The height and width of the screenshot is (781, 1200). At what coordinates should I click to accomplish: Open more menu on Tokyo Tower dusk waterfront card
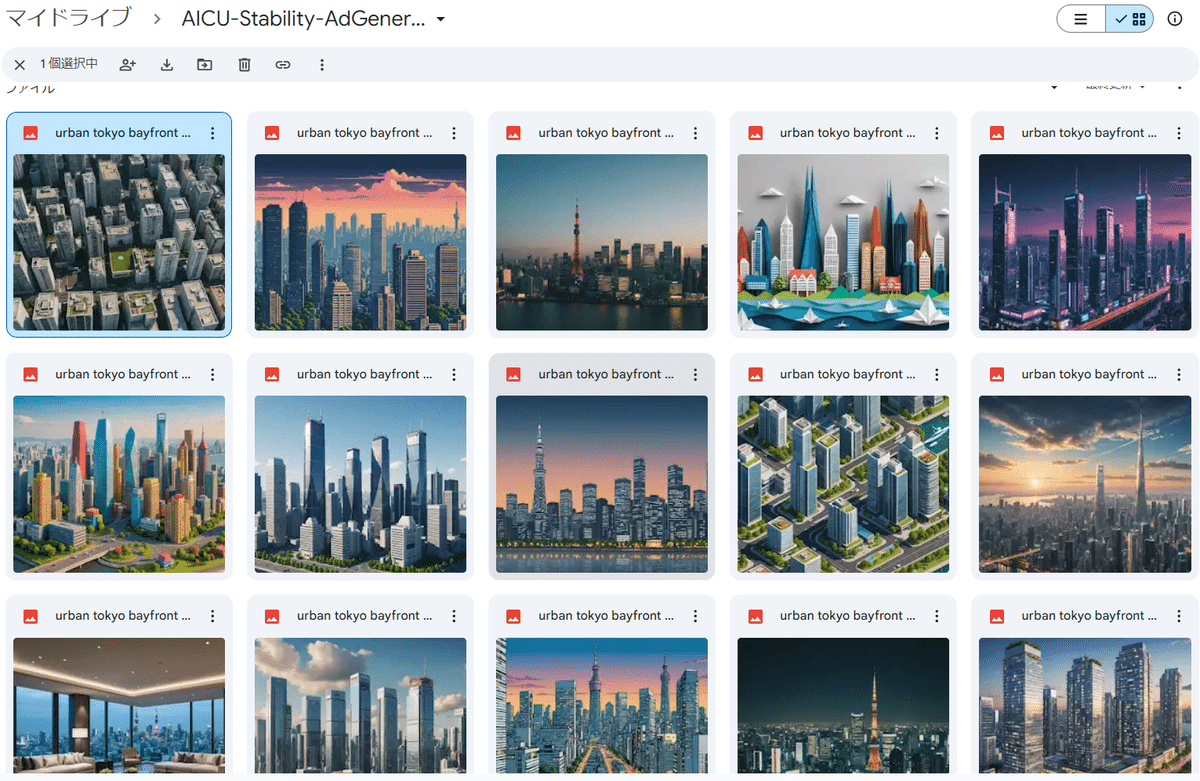[x=696, y=133]
